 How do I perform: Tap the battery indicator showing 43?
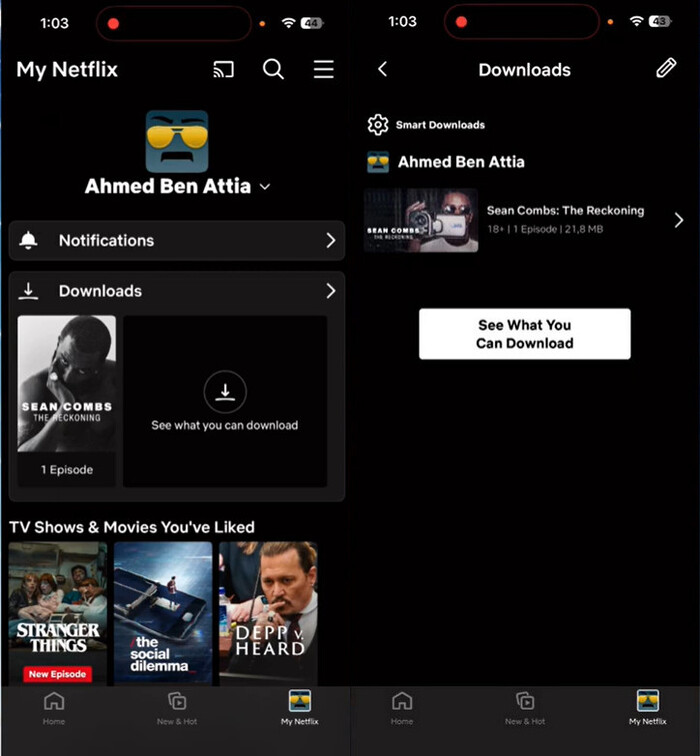tap(660, 21)
